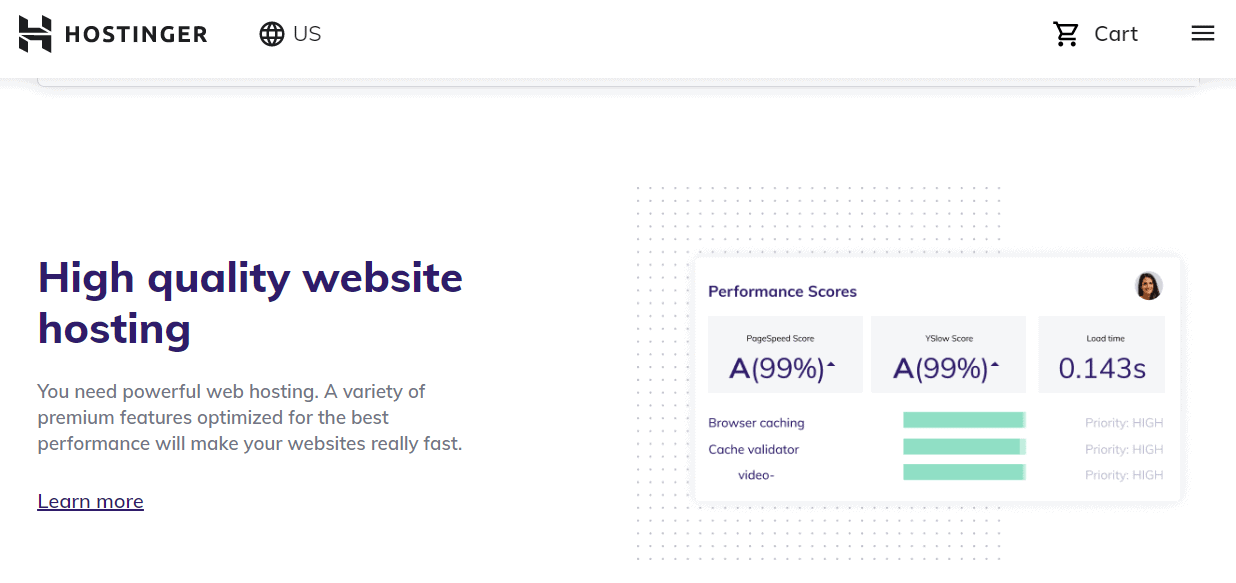The width and height of the screenshot is (1236, 583).
Task: Select the YSlow Score tile
Action: [x=948, y=354]
